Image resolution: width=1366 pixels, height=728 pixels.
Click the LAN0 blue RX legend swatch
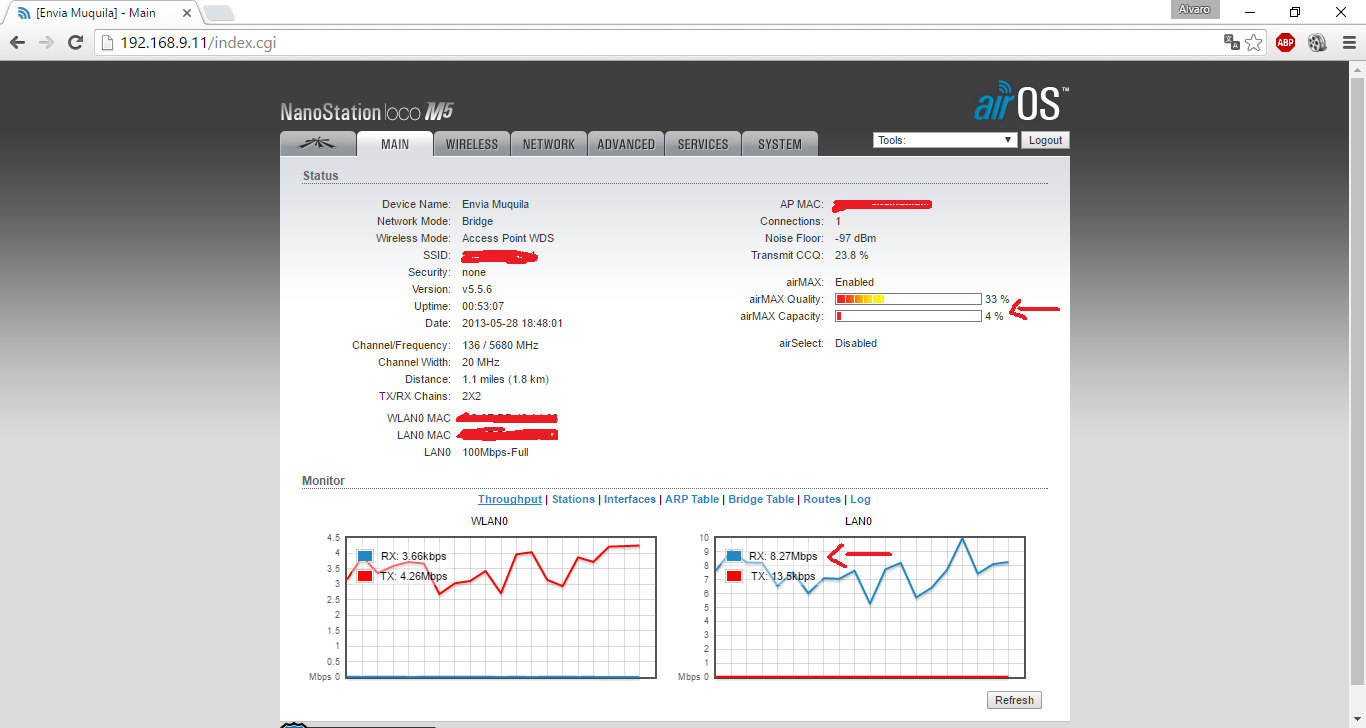tap(735, 556)
